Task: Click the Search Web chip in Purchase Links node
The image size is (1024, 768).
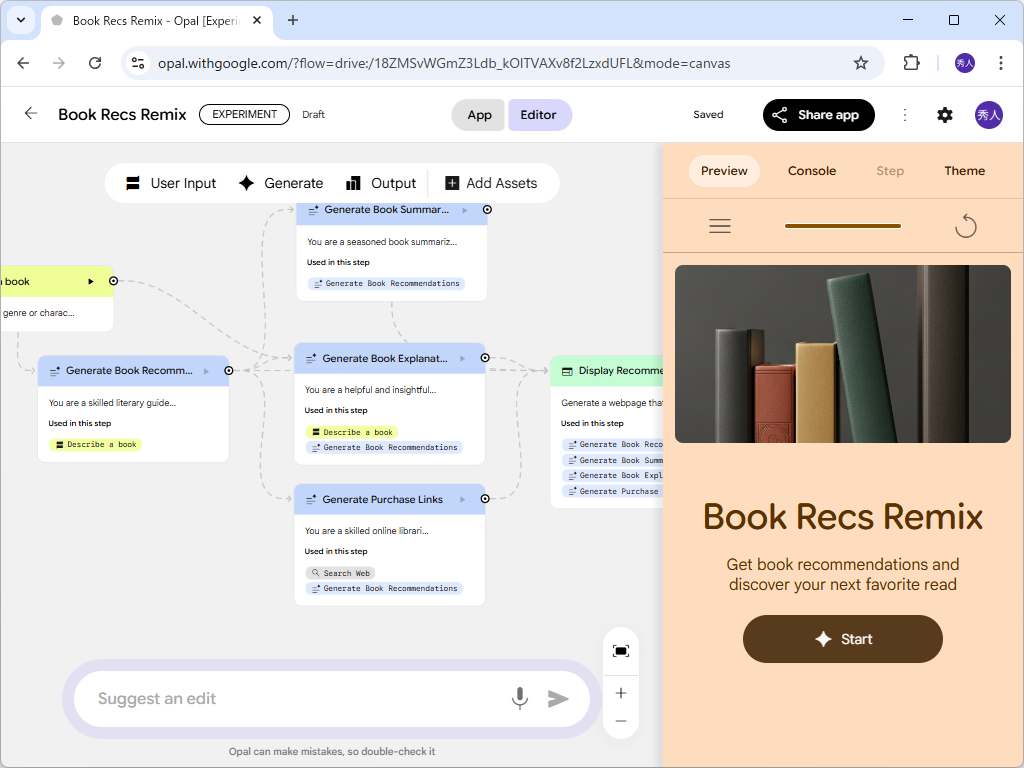Action: click(x=340, y=573)
